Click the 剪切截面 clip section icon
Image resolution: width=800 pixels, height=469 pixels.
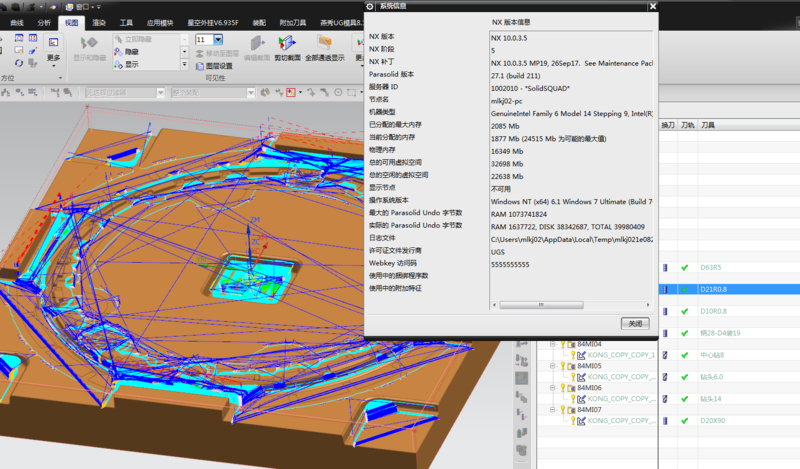pyautogui.click(x=289, y=43)
